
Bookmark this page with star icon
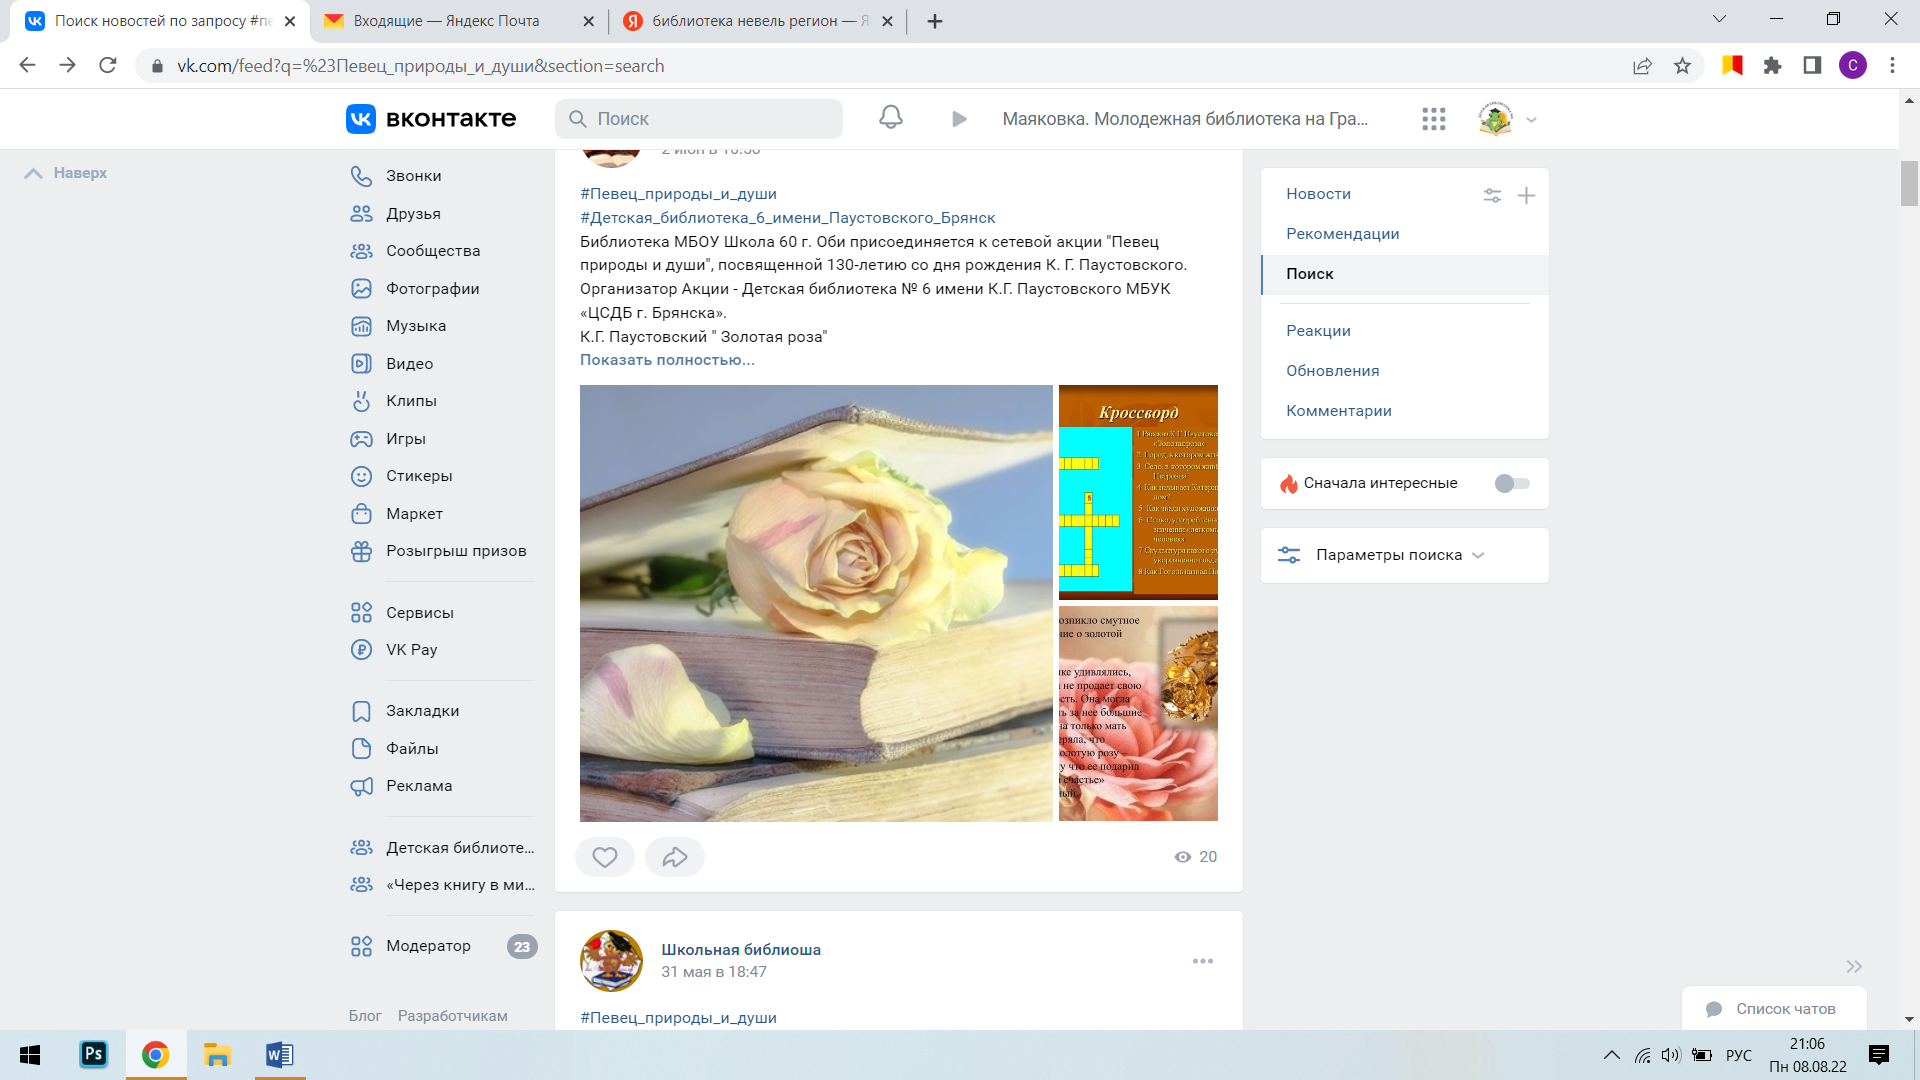click(1682, 66)
